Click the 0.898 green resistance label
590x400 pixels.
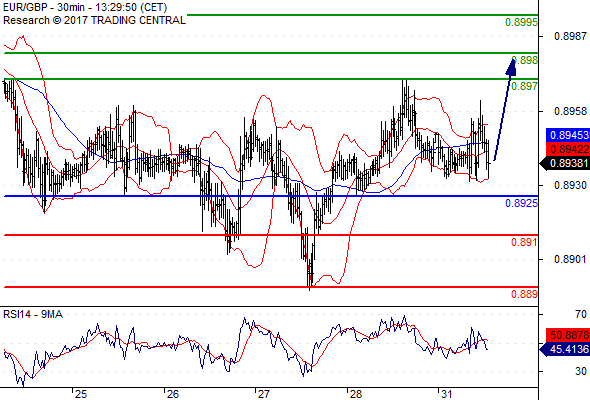[525, 60]
